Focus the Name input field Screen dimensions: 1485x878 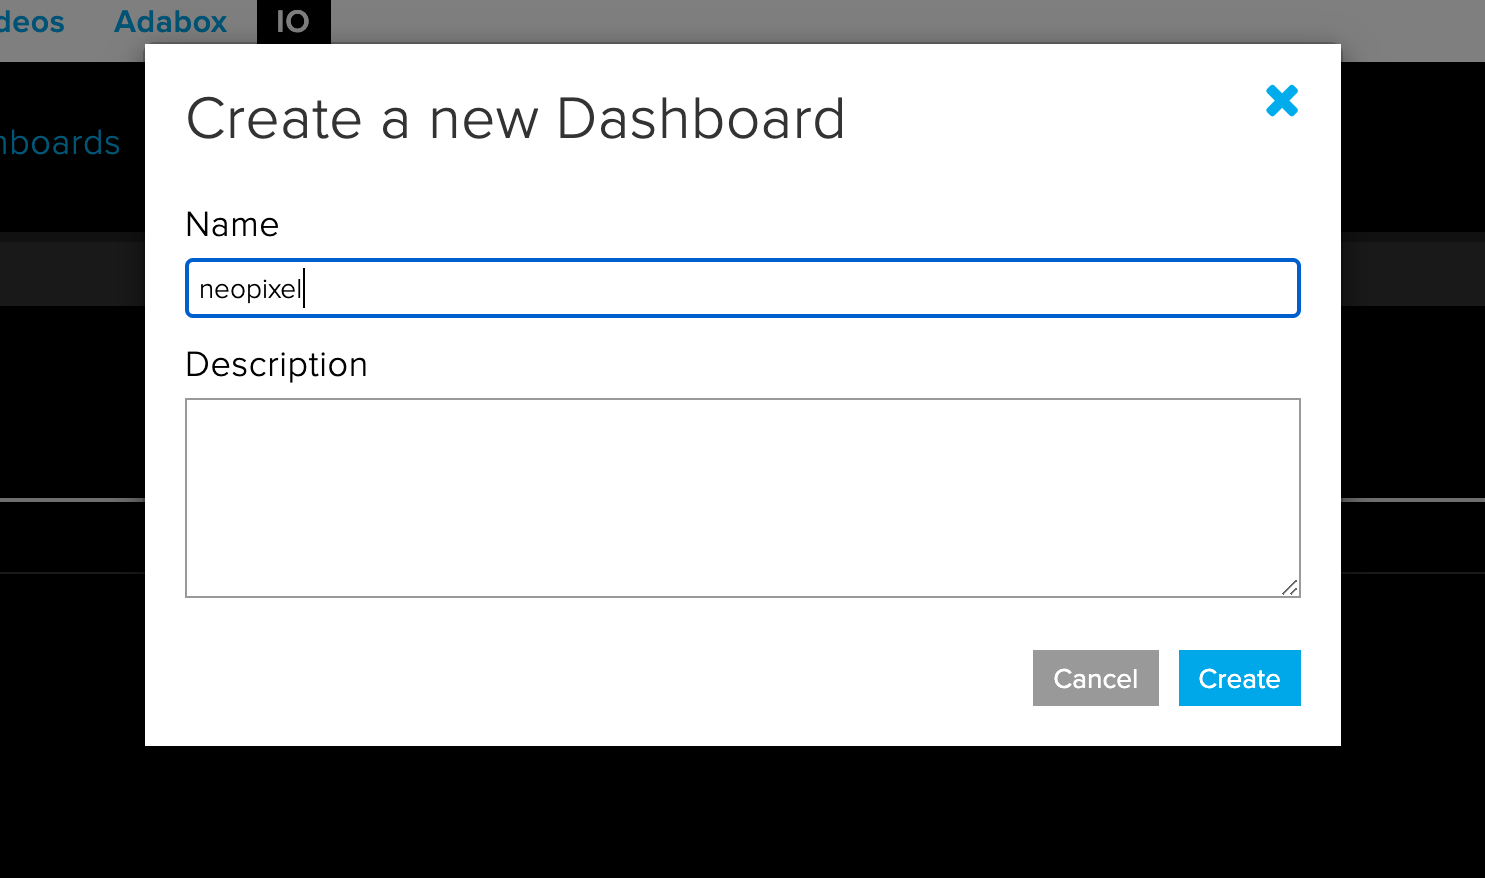tap(742, 288)
